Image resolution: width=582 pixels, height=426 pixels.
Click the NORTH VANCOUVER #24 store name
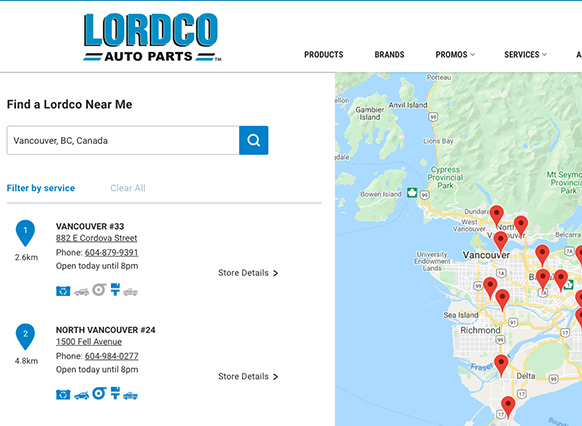(105, 330)
